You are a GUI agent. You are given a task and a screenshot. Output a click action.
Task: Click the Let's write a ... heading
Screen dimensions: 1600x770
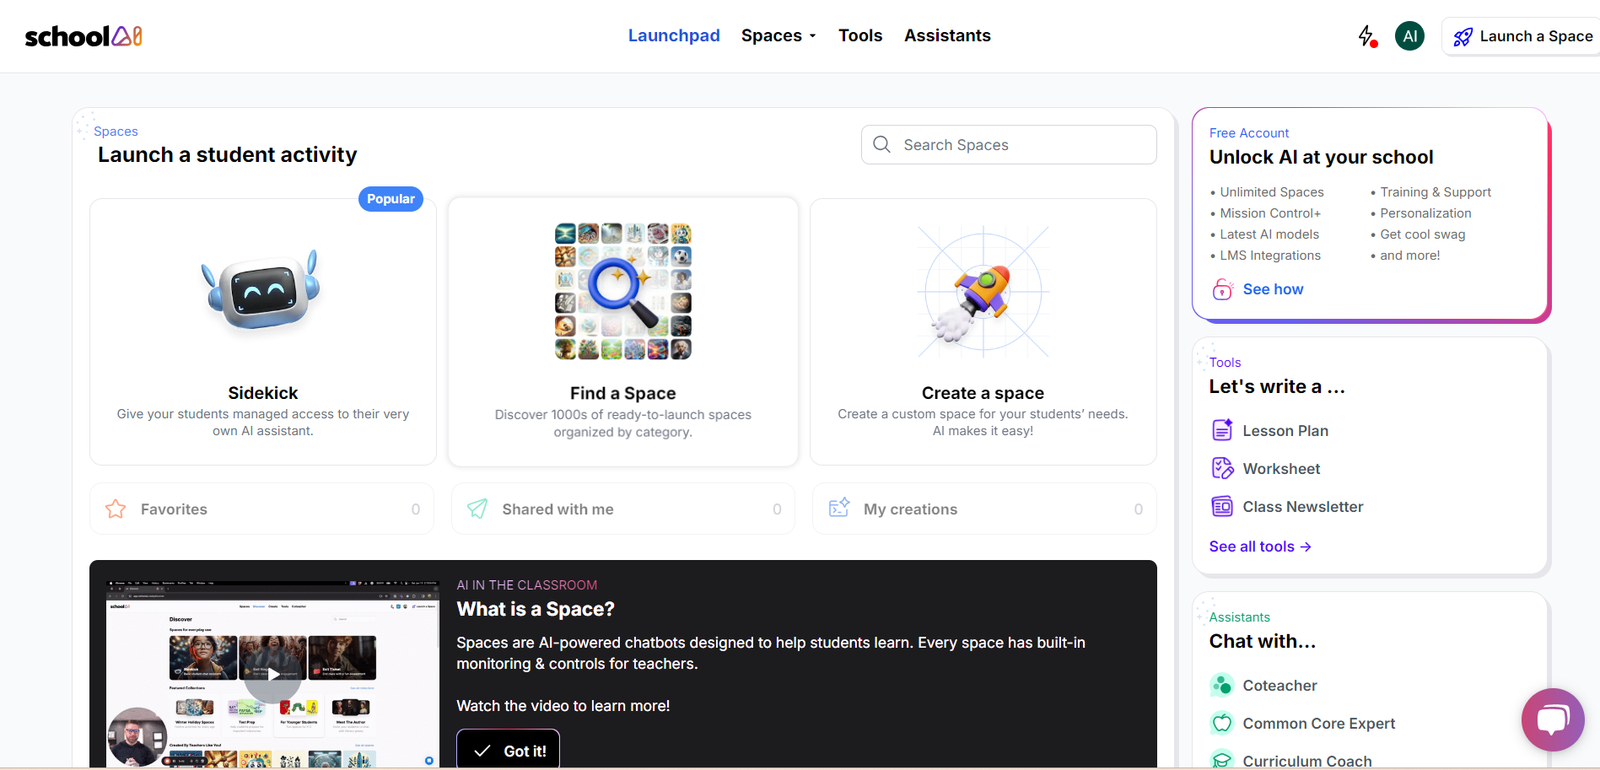coord(1277,386)
